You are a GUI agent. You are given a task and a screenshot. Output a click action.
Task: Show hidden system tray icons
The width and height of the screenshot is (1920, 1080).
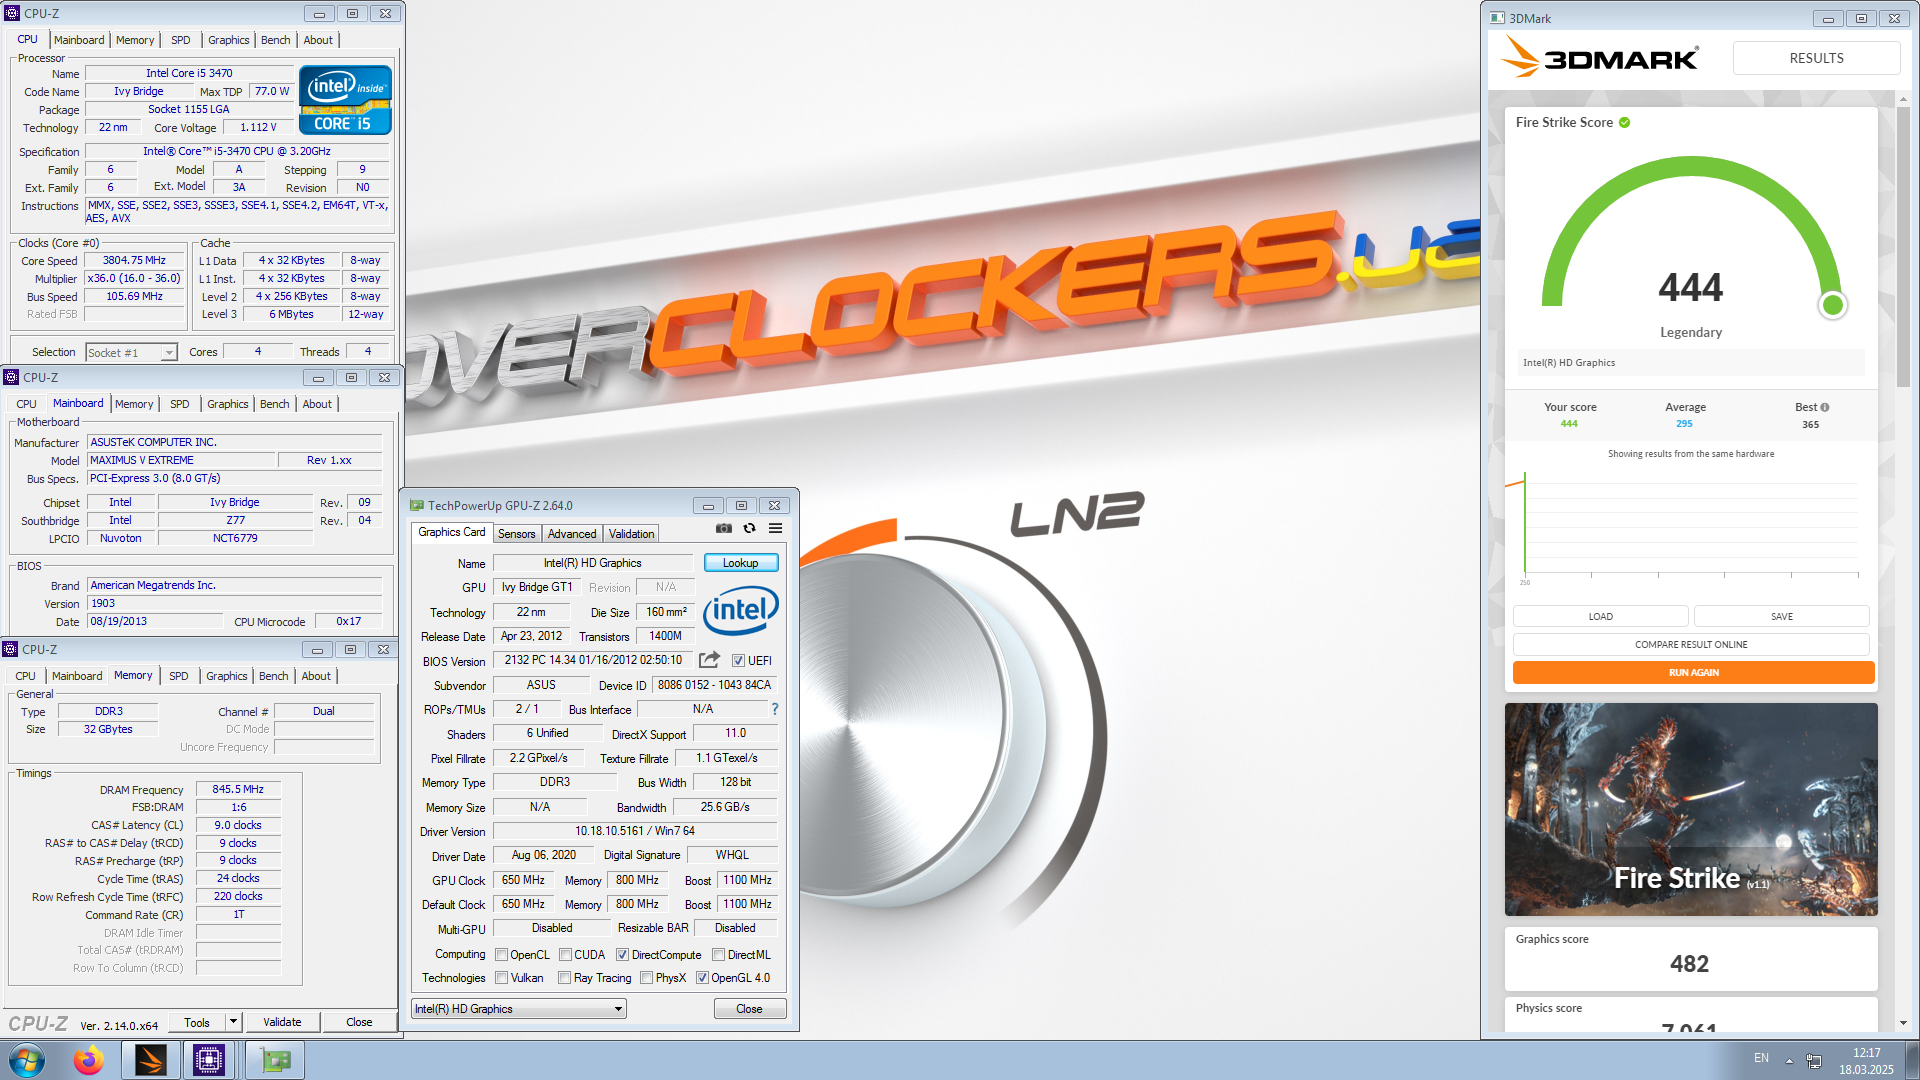[x=1789, y=1060]
